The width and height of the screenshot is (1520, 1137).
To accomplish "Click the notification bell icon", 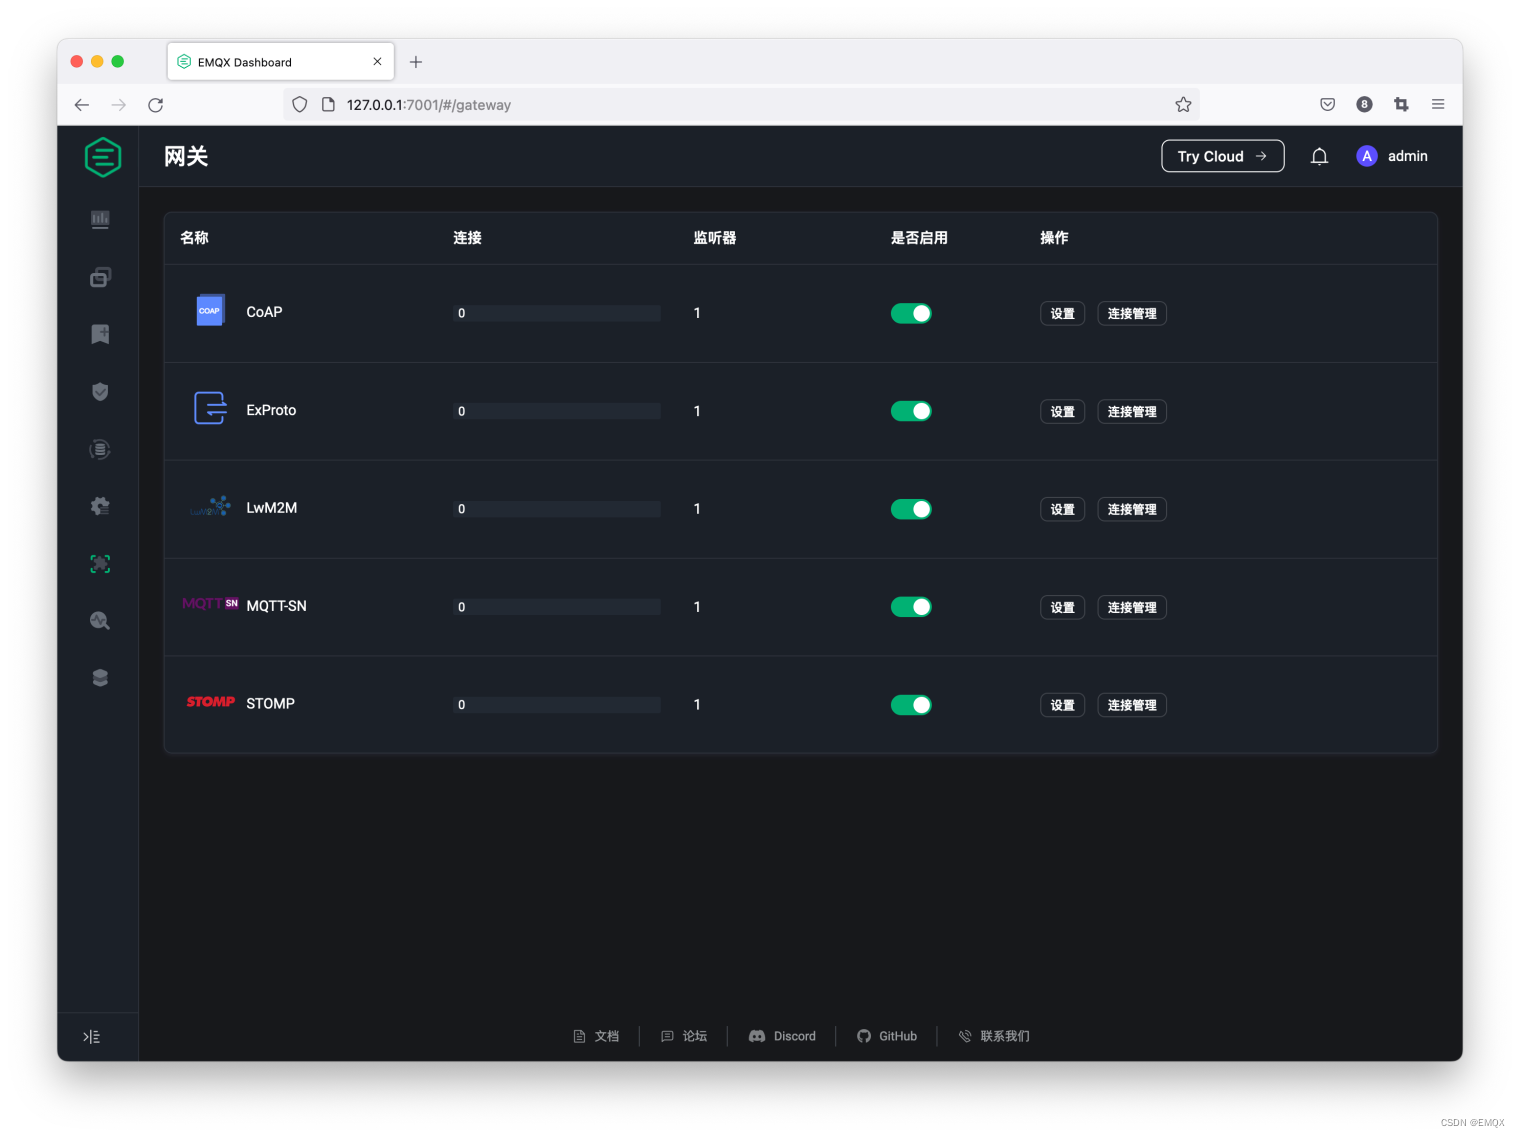I will [x=1319, y=156].
